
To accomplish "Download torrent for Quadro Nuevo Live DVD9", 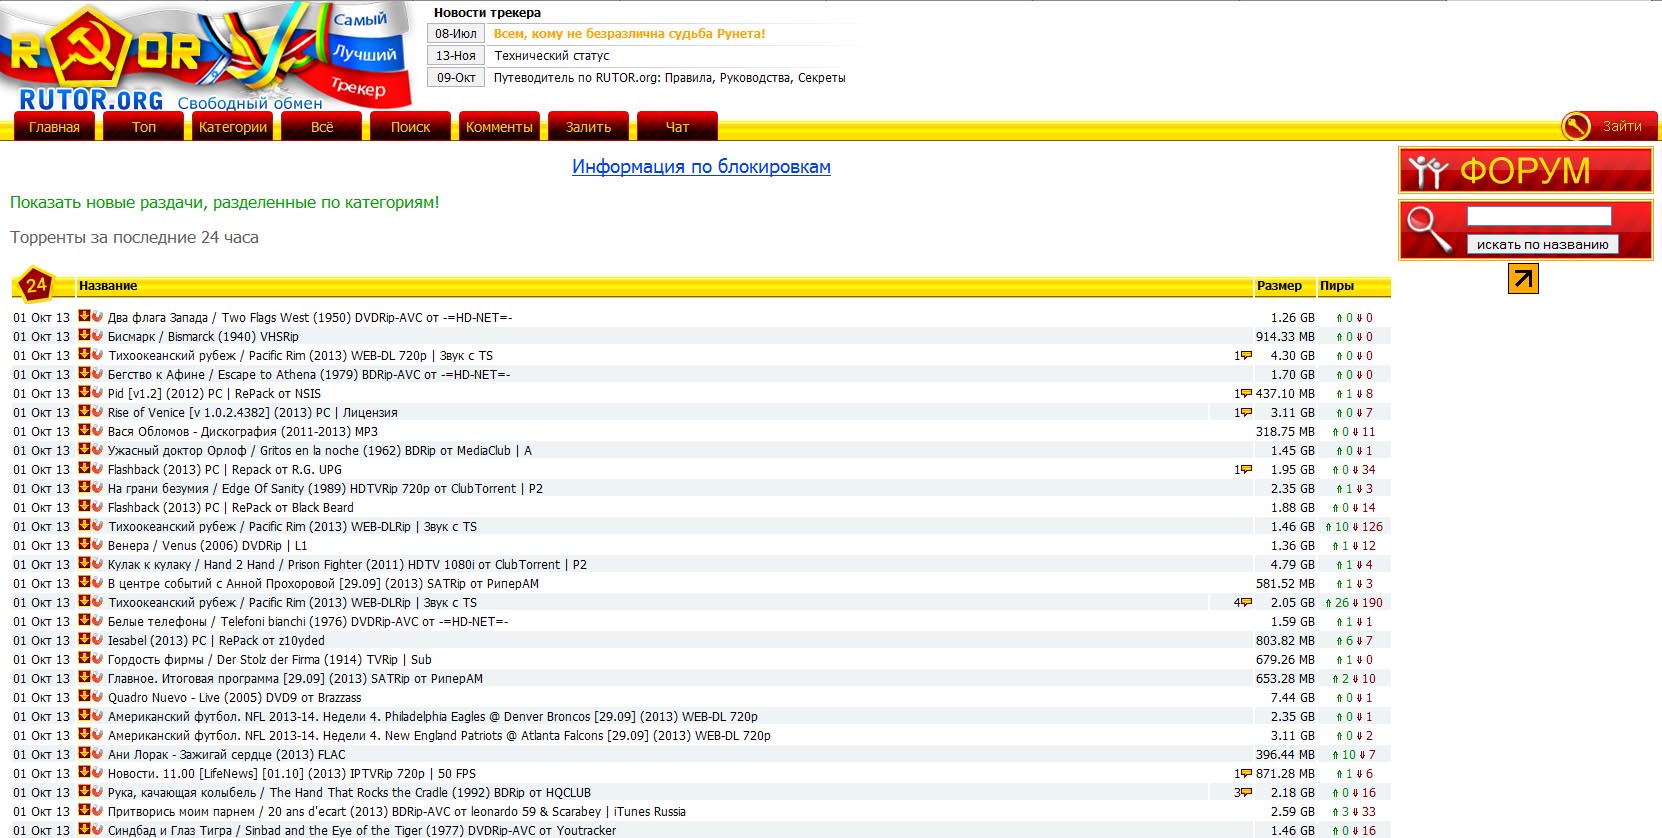I will click(84, 696).
